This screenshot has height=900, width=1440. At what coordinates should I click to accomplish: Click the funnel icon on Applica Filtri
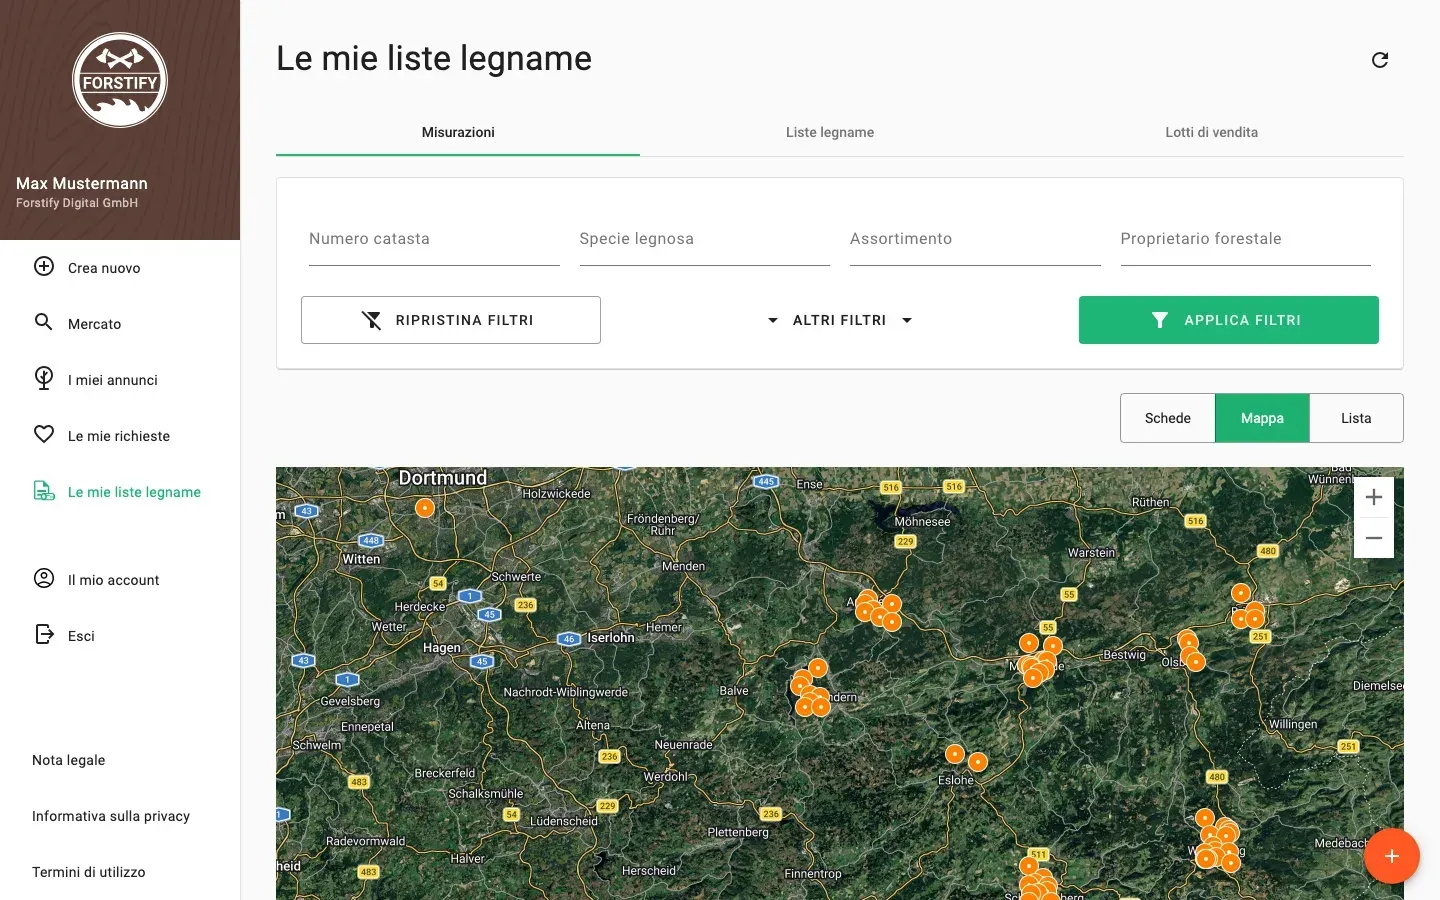[1160, 320]
